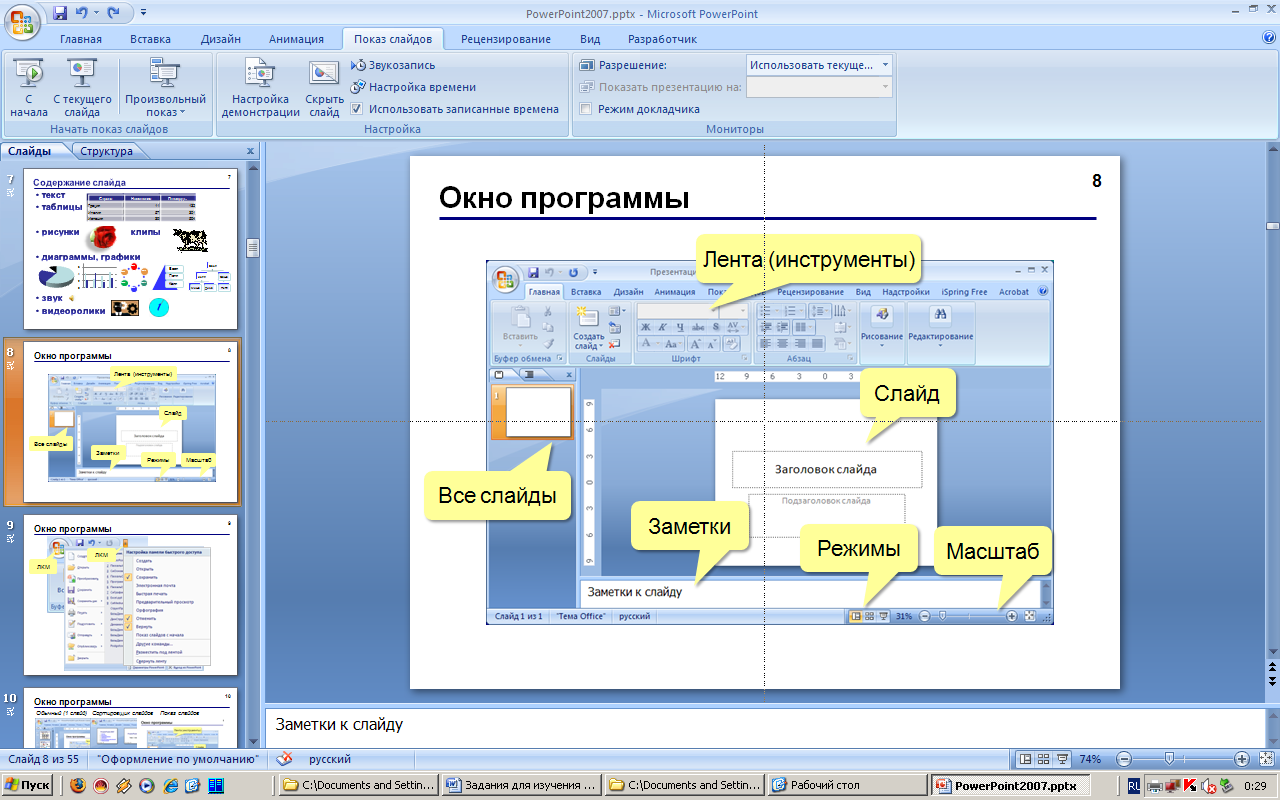The width and height of the screenshot is (1280, 800).
Task: Start slideshow from beginning (С начала)
Action: tap(29, 87)
